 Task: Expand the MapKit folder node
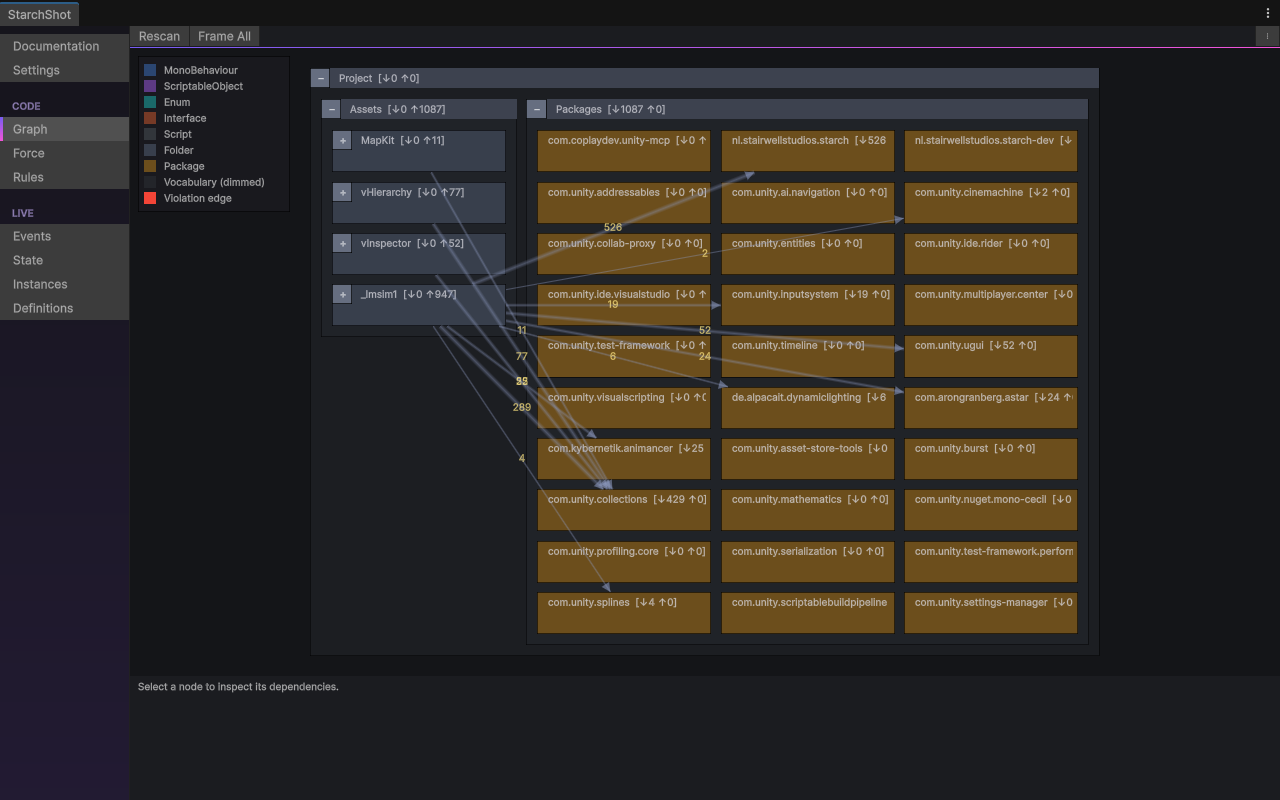[x=342, y=141]
